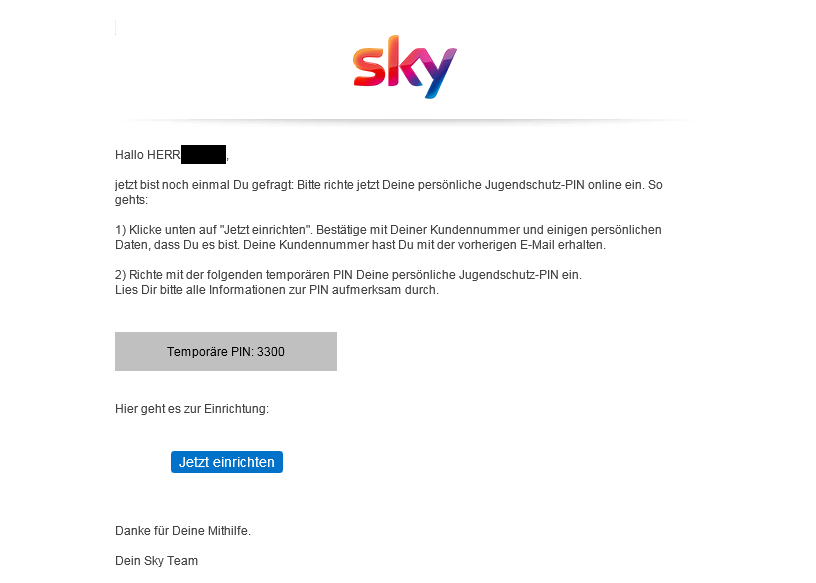Click the line Danke für Deine Mithilfe
Screen dimensions: 816x583
coord(183,531)
